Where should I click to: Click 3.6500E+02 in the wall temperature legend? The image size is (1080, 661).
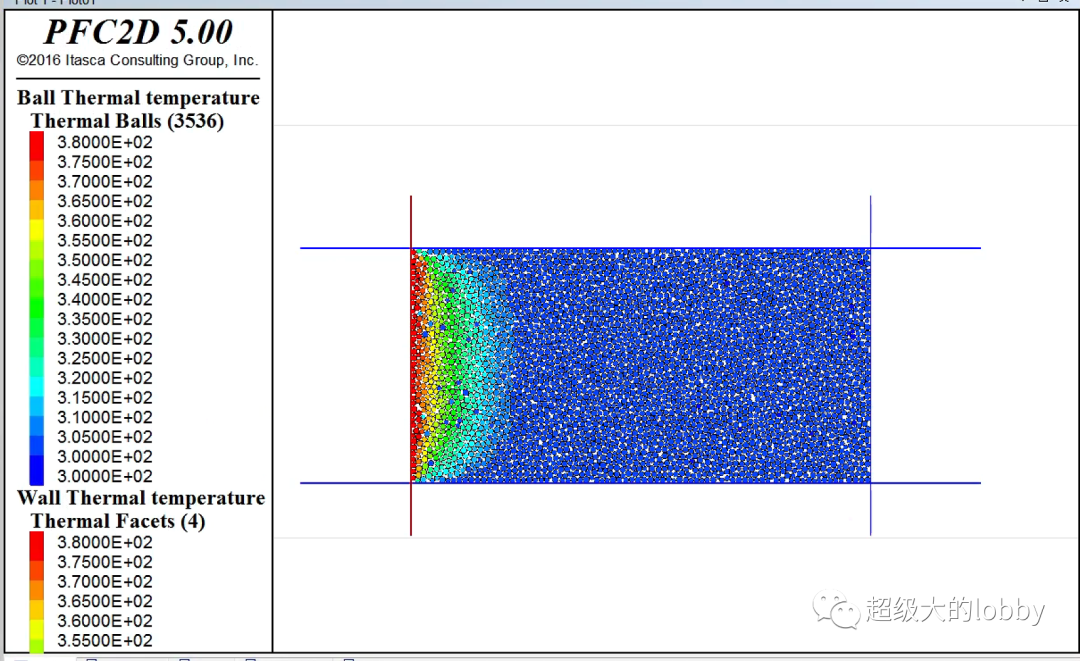(x=105, y=601)
